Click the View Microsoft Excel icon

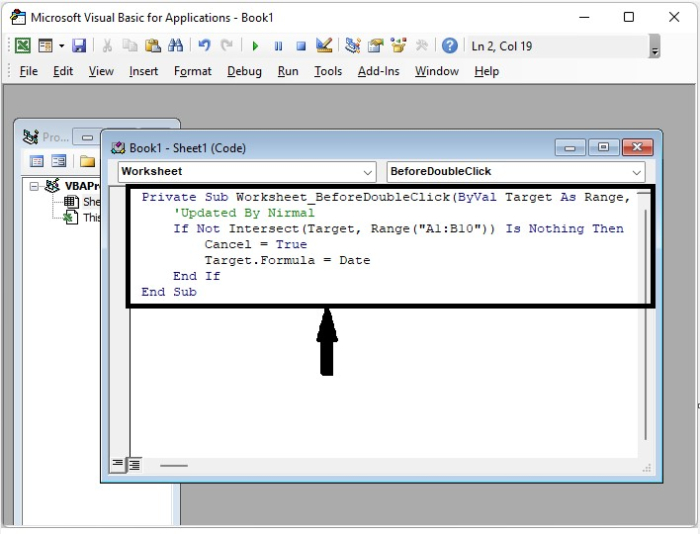pos(23,46)
